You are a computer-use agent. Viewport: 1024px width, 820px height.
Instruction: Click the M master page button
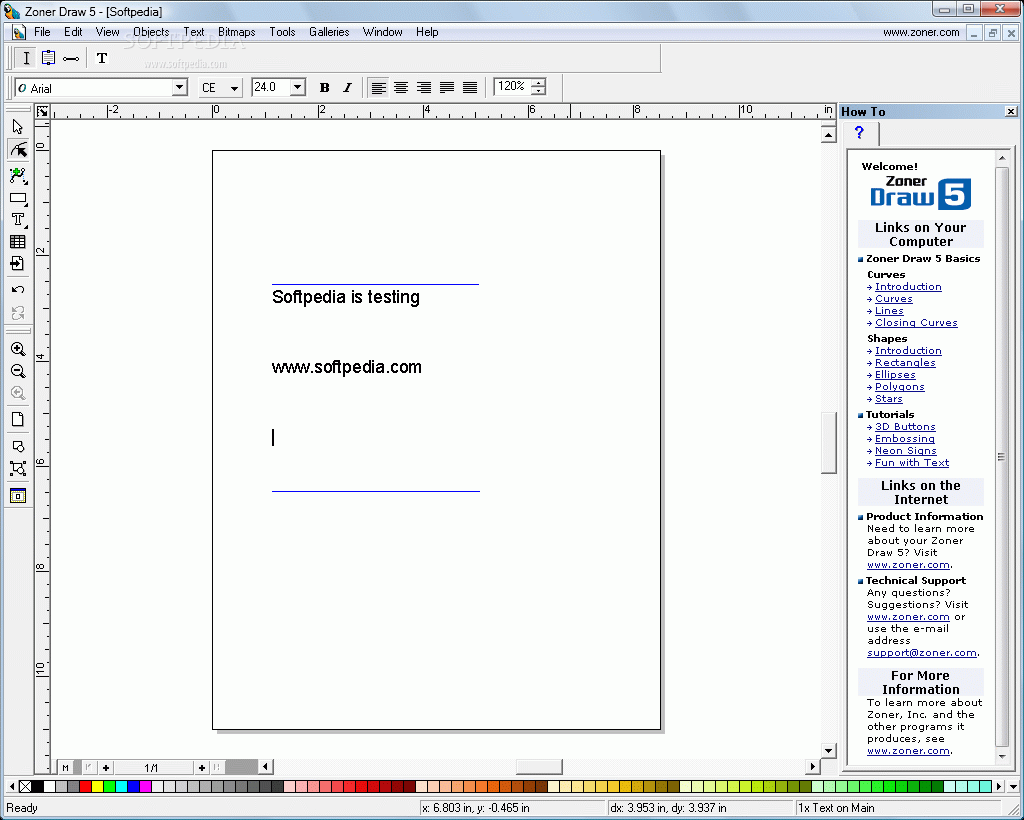point(65,768)
